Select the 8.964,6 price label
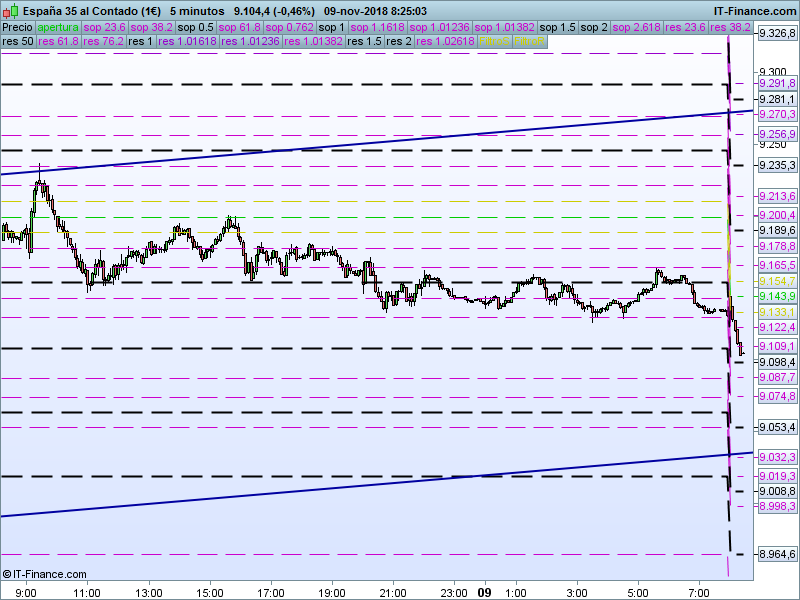Viewport: 800px width, 600px height. [x=777, y=554]
